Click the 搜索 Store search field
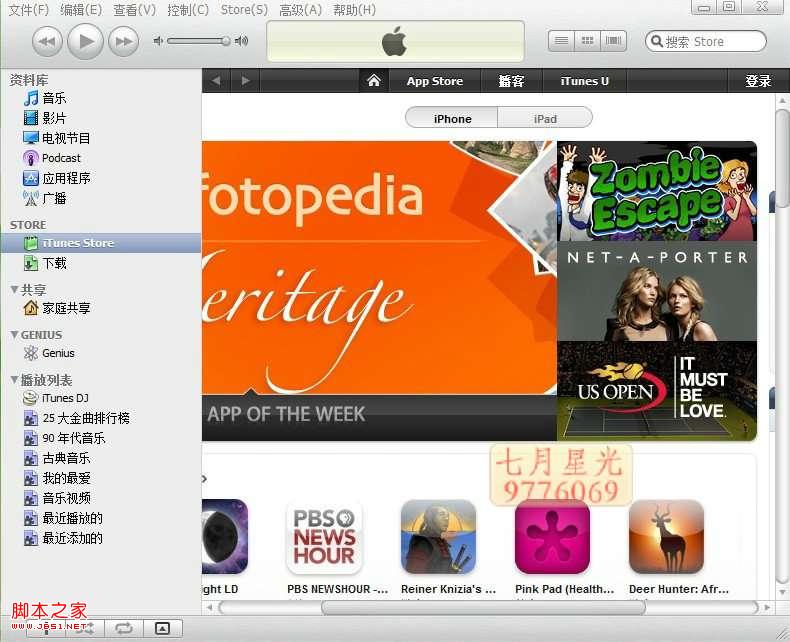The image size is (790, 642). pyautogui.click(x=706, y=41)
